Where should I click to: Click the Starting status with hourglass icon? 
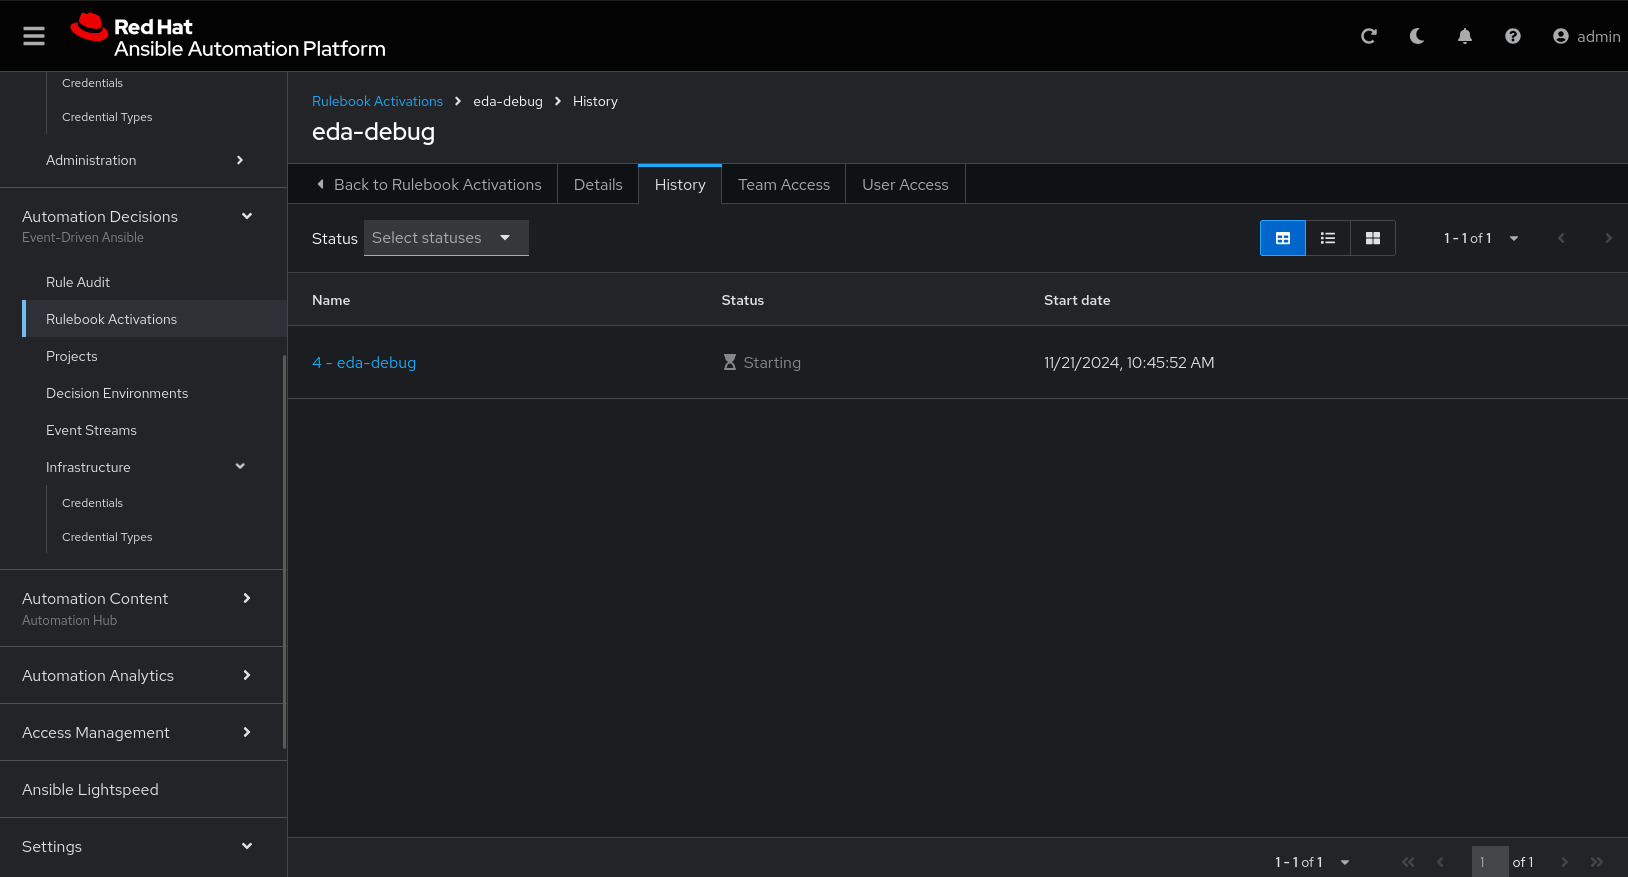pyautogui.click(x=762, y=363)
